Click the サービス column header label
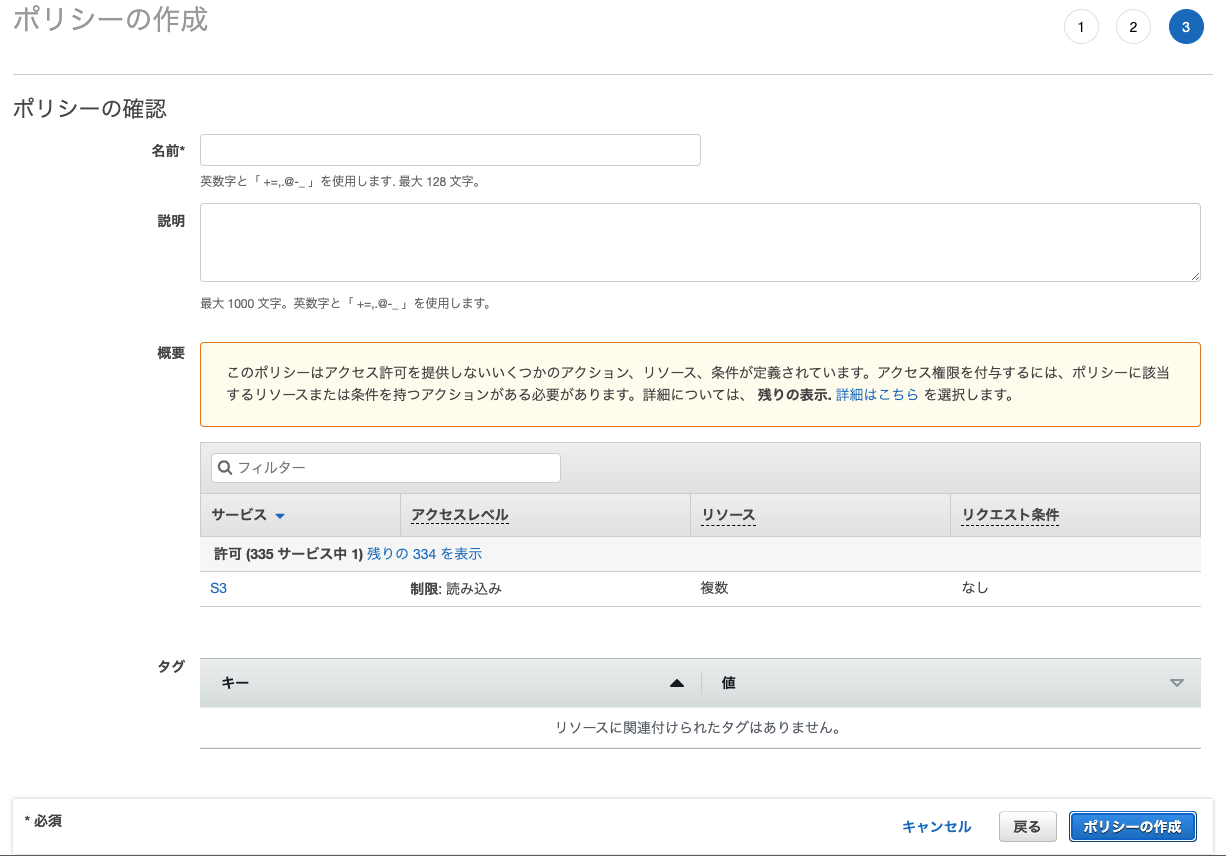 239,515
